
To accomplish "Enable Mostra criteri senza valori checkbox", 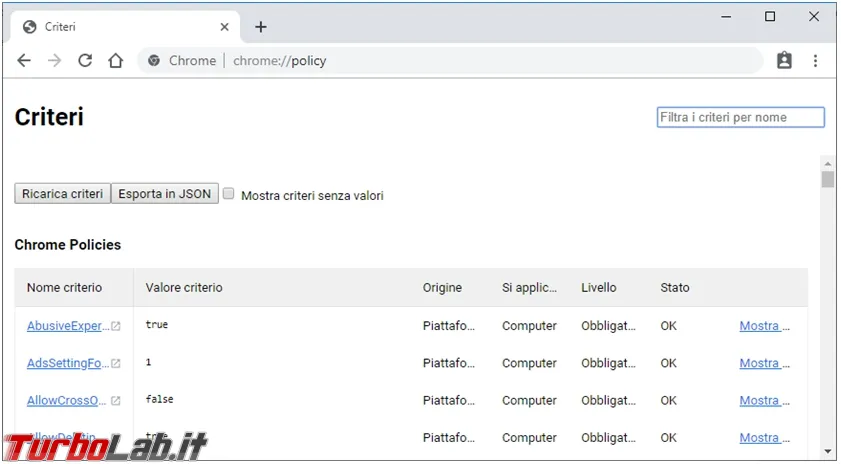I will pyautogui.click(x=229, y=194).
